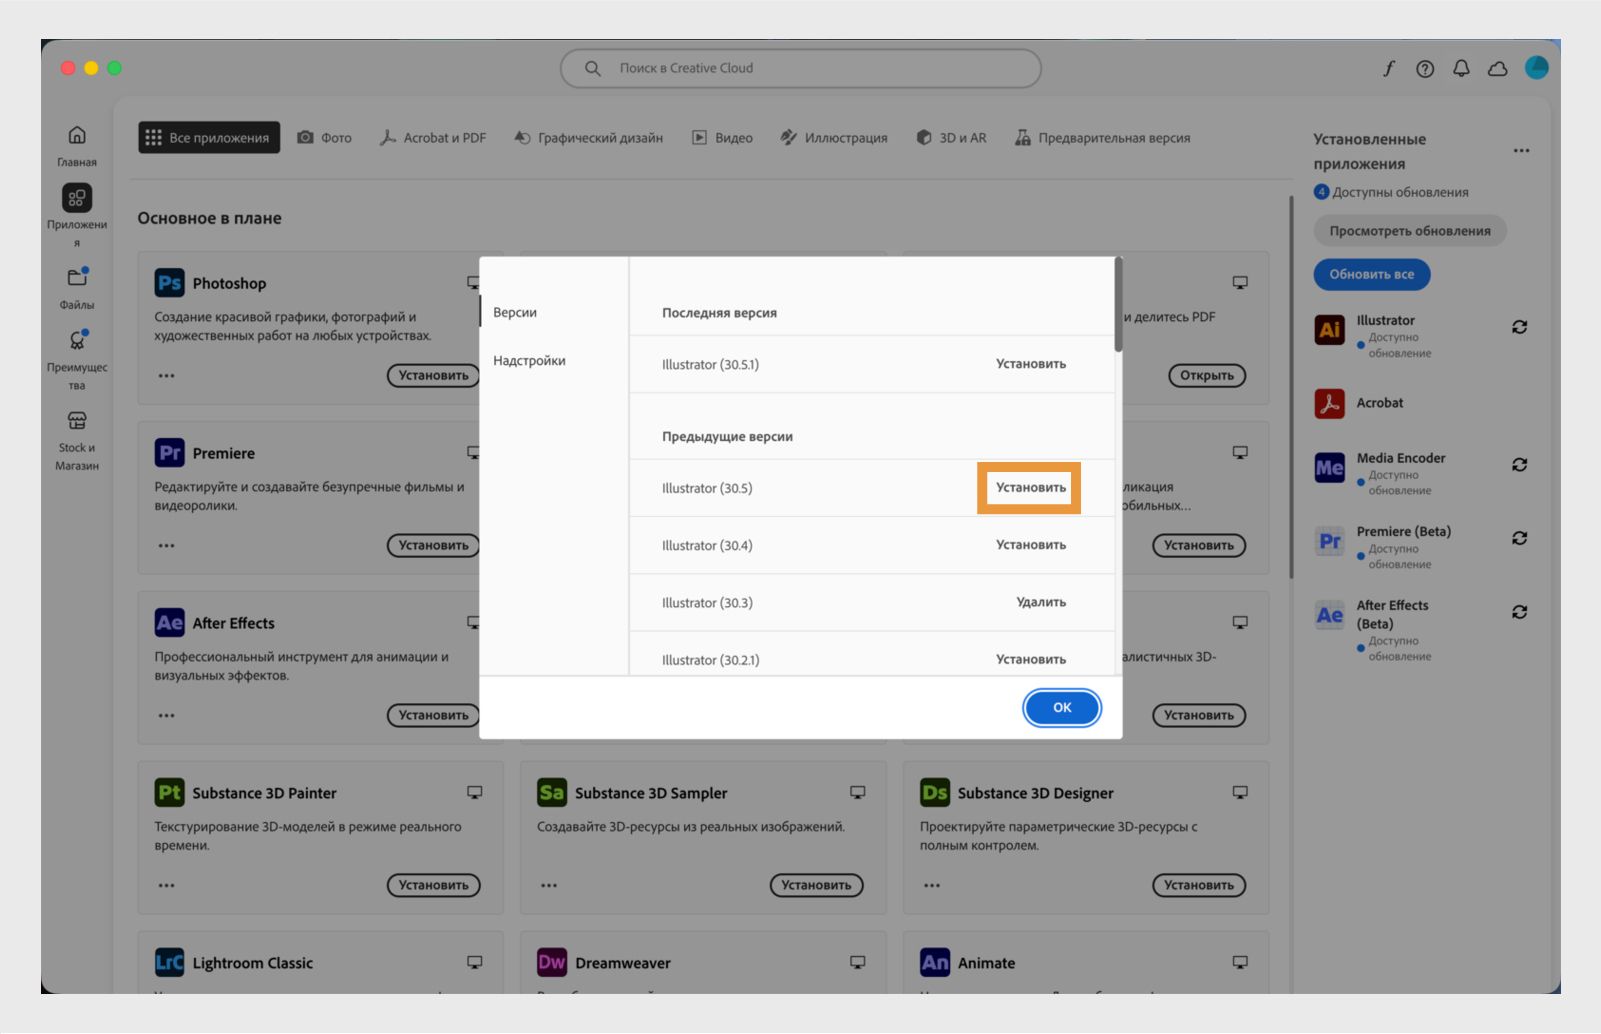Open Photoshop card three-dot menu

click(x=166, y=376)
